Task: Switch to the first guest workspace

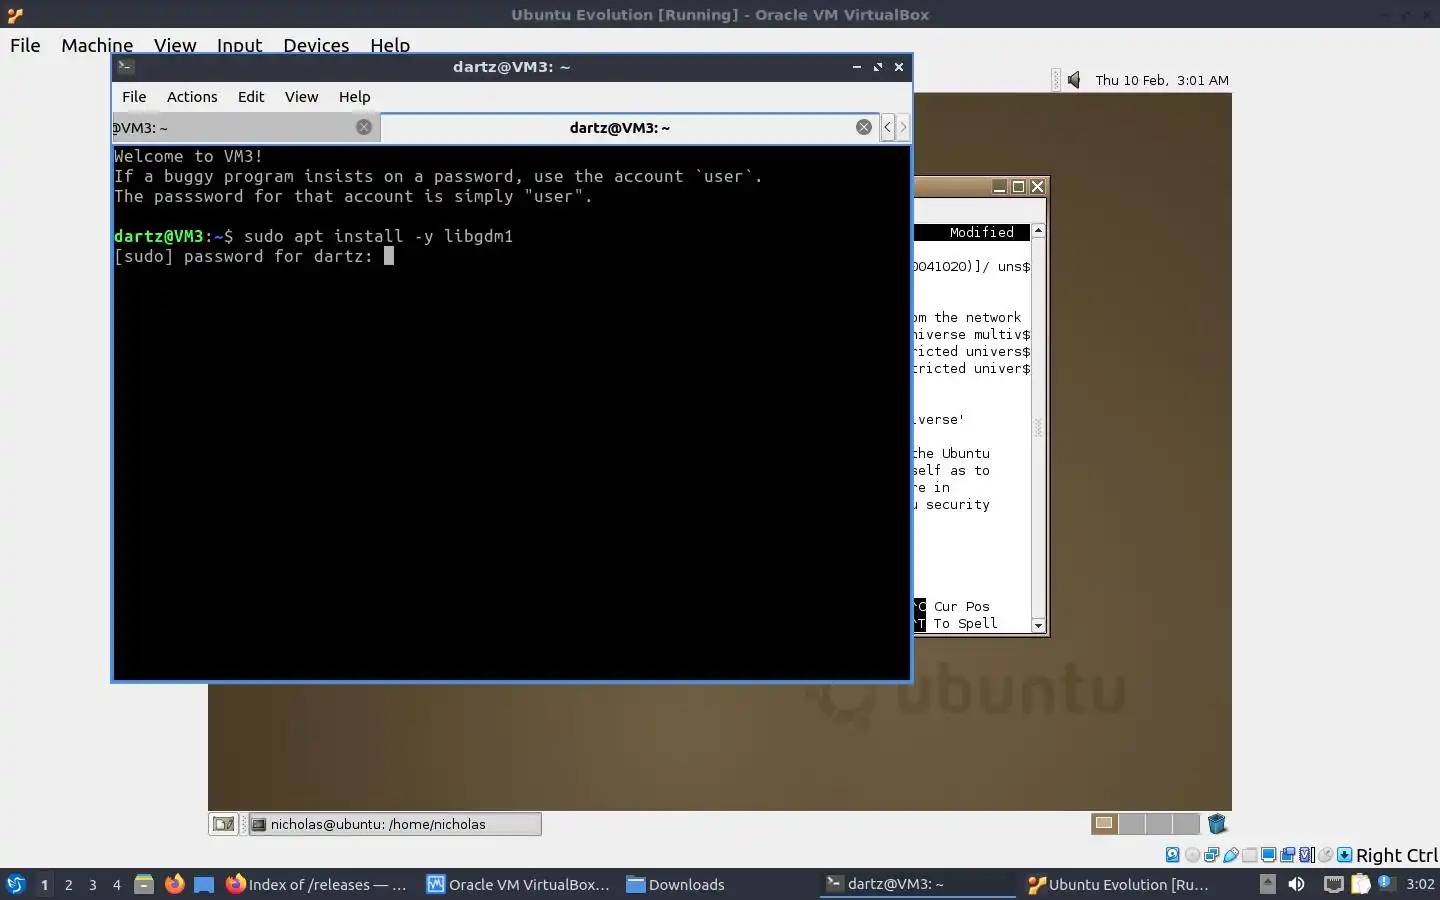Action: (x=1105, y=823)
